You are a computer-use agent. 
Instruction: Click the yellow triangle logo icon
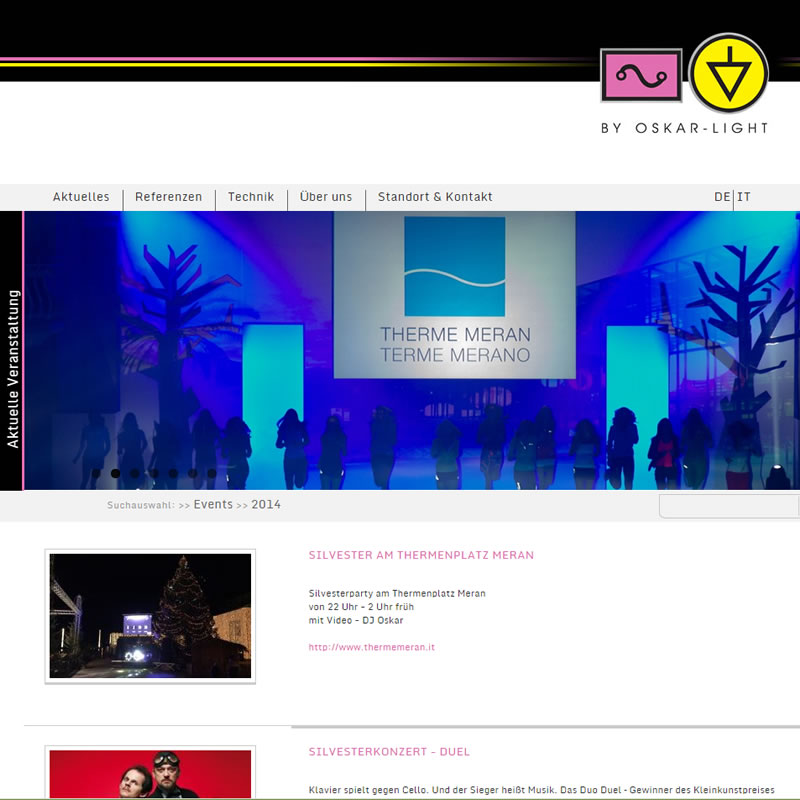pos(728,73)
